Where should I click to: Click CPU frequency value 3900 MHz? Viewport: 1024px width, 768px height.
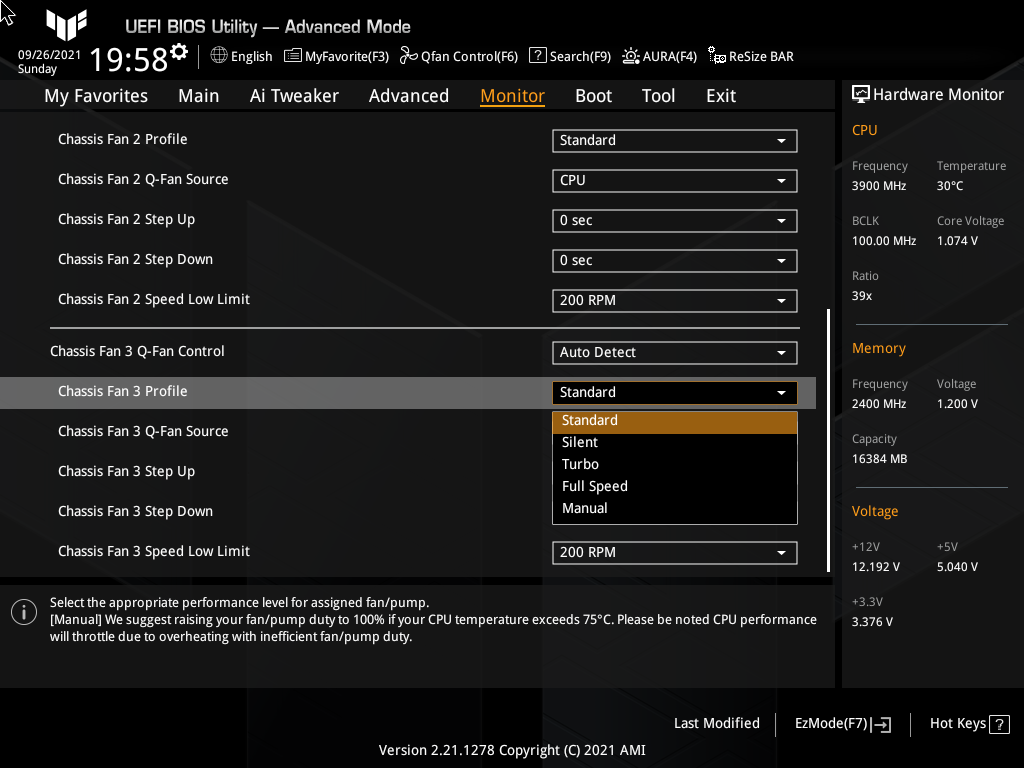pos(878,186)
